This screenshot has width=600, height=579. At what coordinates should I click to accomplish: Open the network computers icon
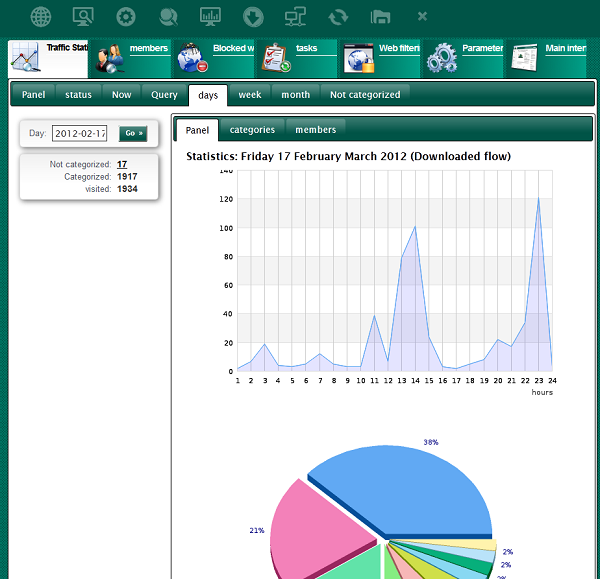(295, 17)
